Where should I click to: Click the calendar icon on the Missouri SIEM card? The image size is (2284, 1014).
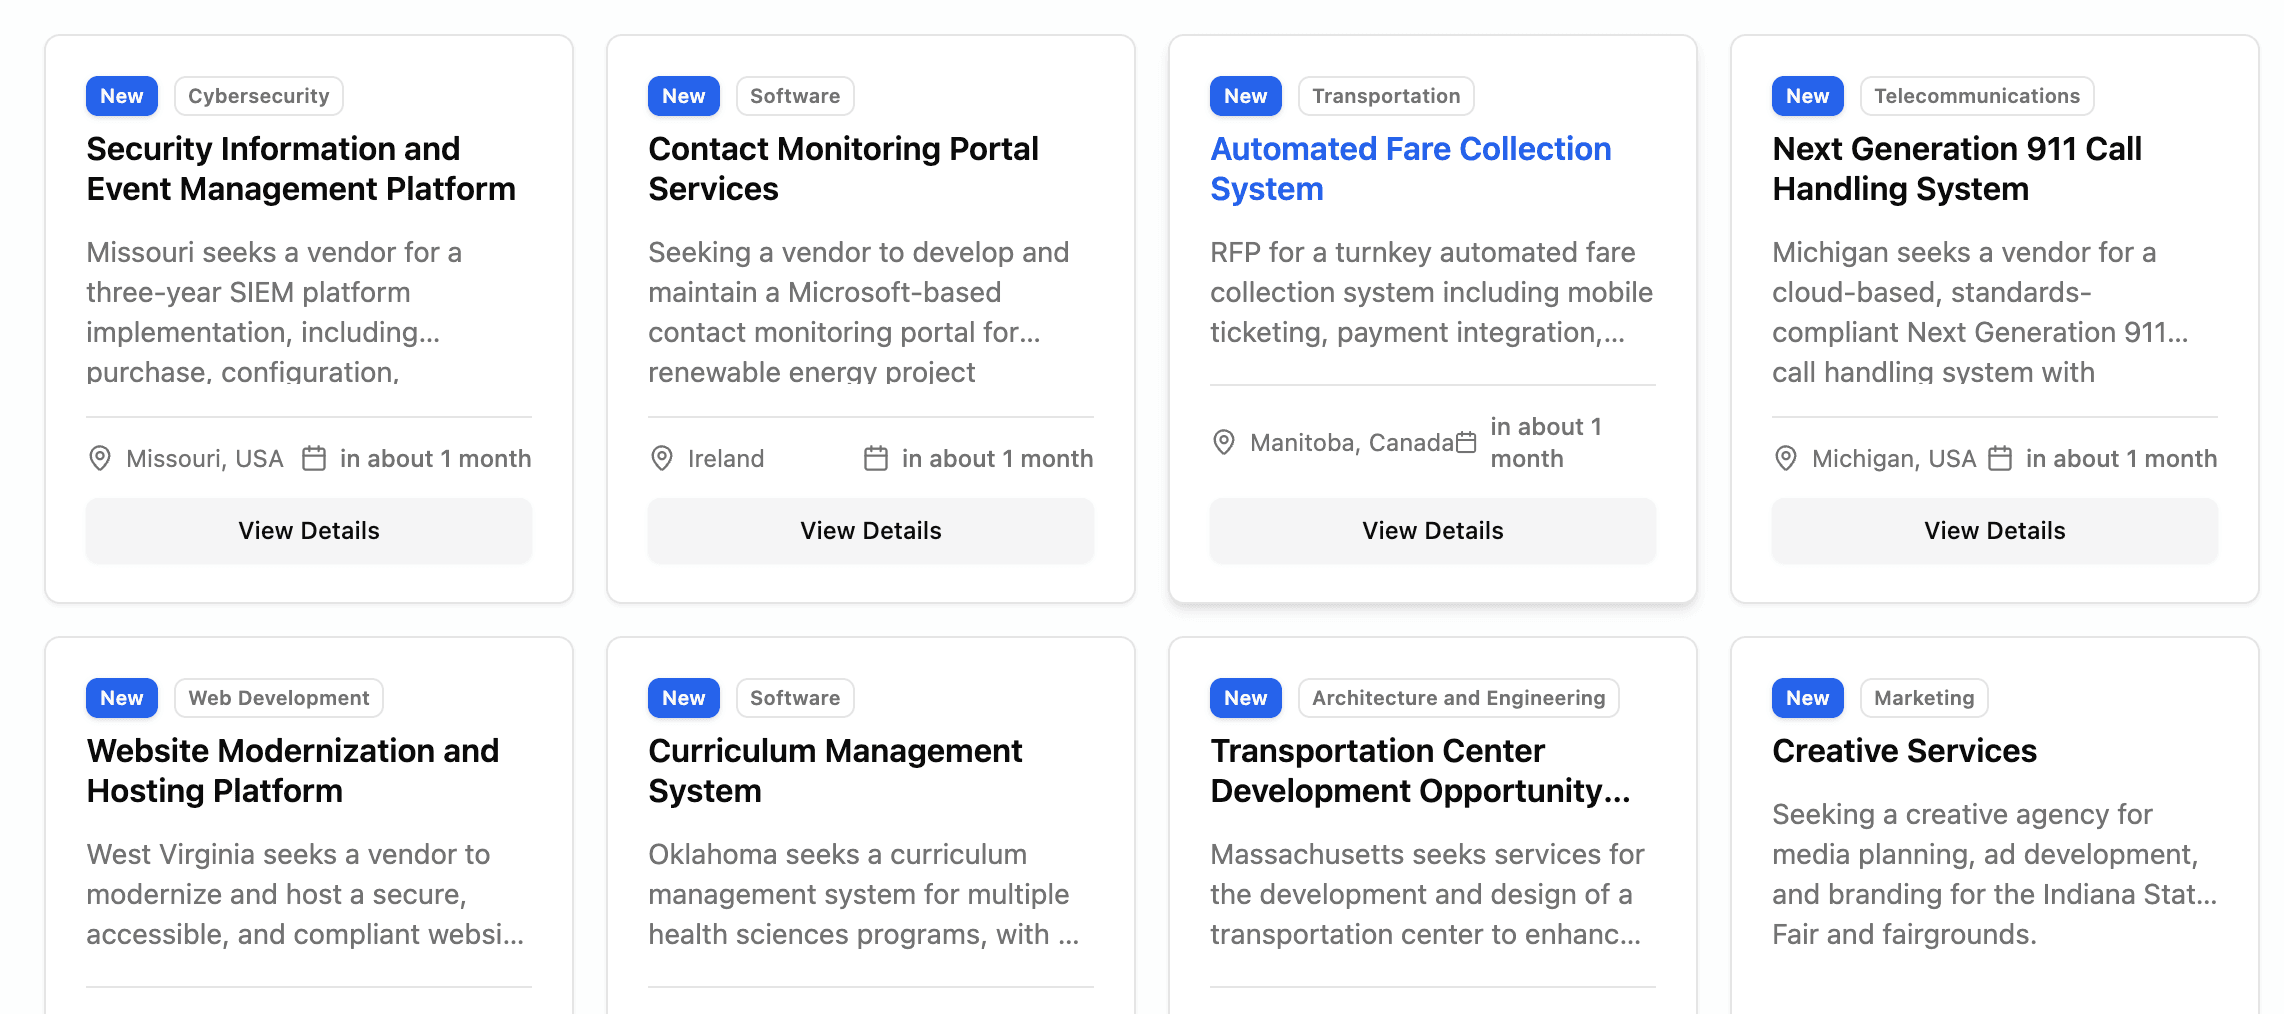(315, 458)
